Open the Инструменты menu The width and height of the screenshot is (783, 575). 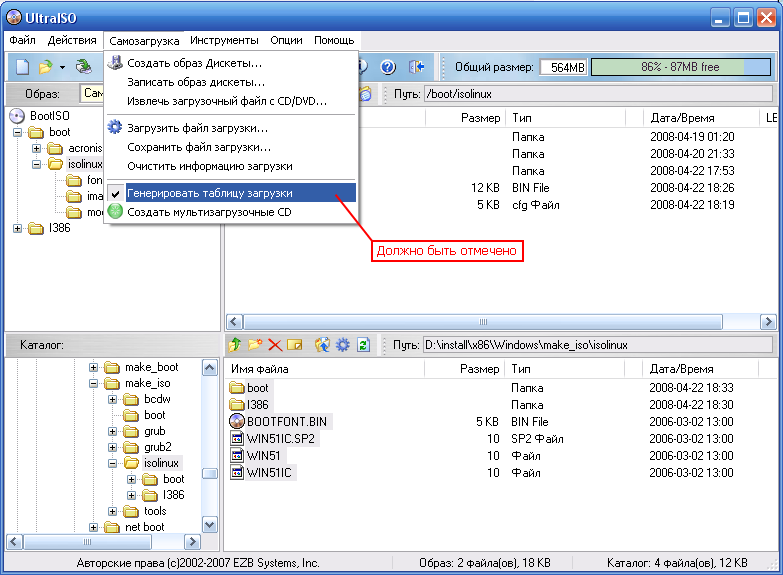pos(224,40)
